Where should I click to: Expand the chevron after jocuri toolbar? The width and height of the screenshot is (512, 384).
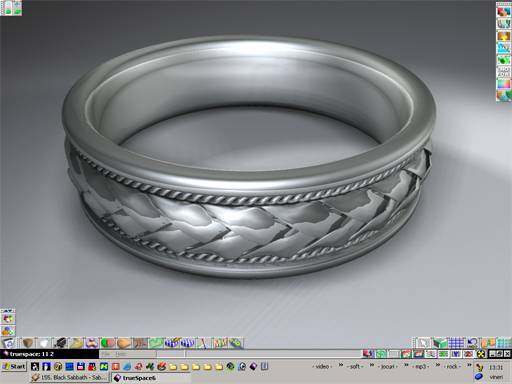click(406, 365)
